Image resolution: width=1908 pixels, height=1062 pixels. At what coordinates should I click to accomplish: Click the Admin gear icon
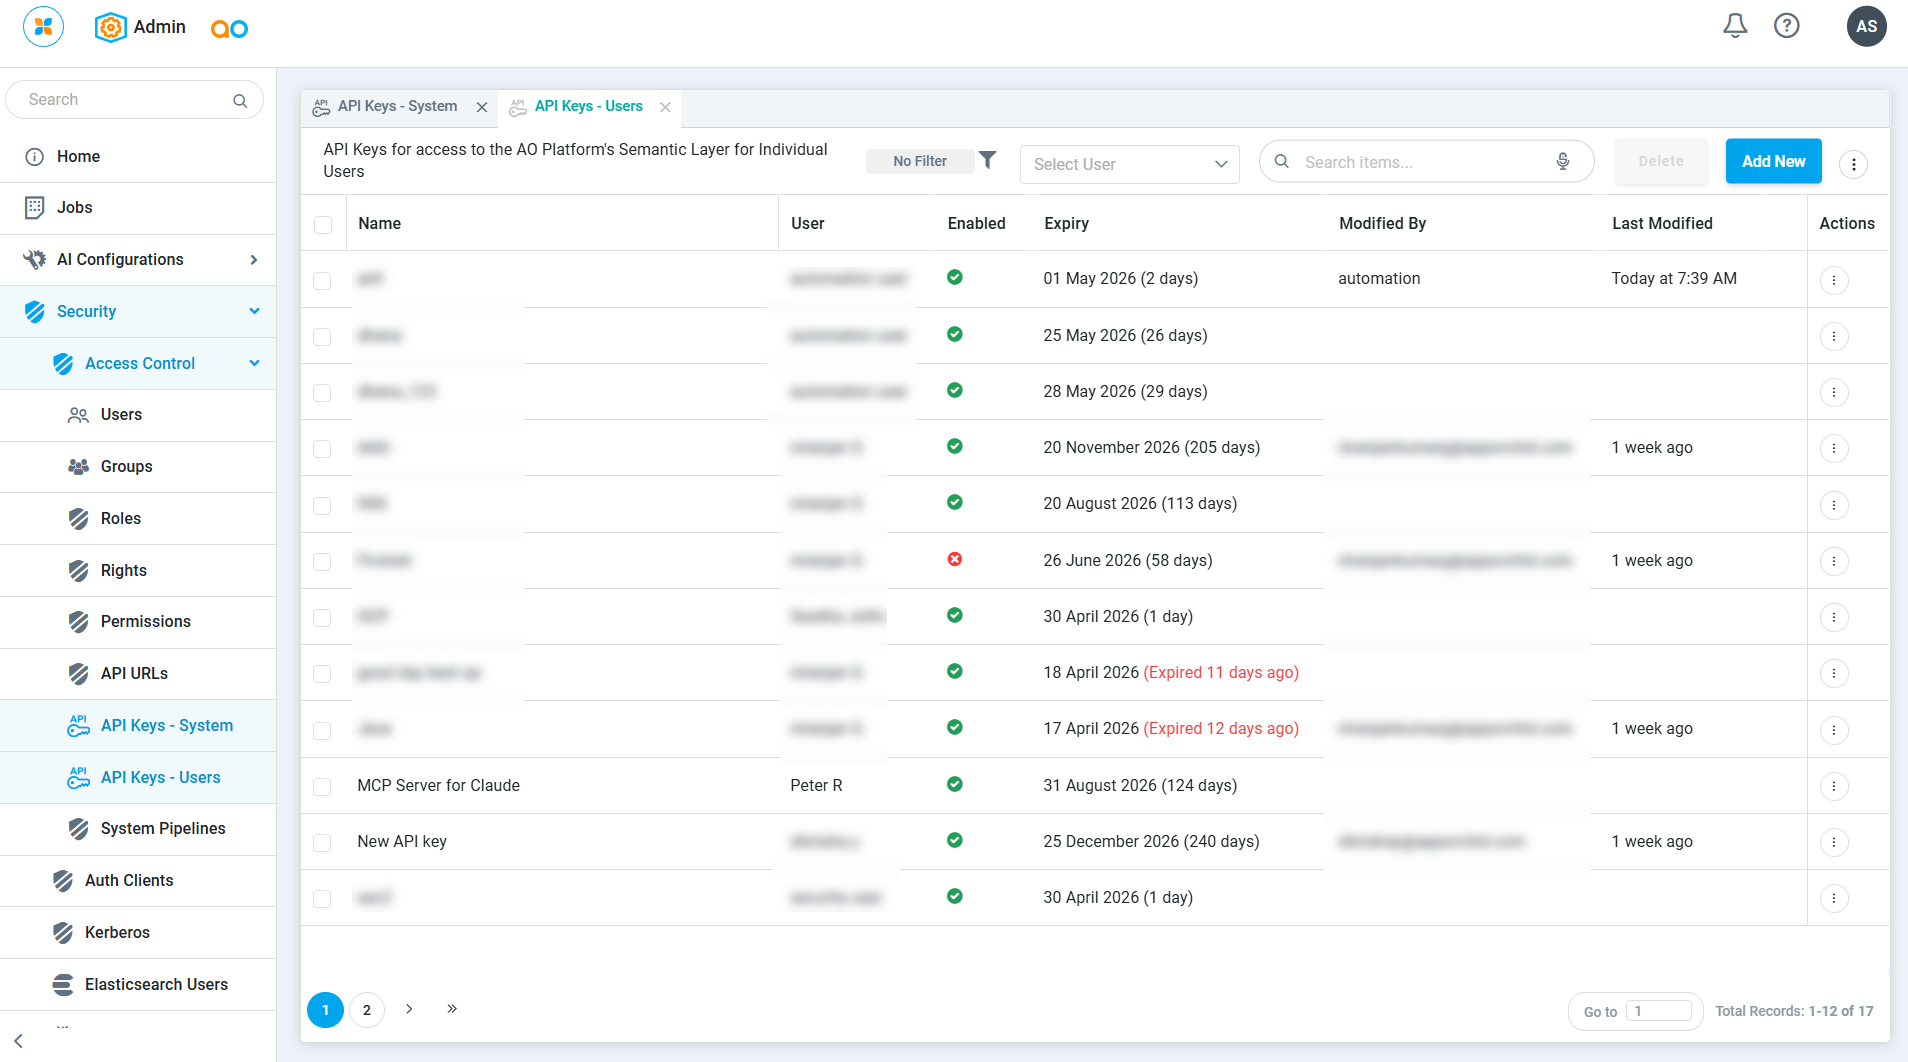pos(110,27)
